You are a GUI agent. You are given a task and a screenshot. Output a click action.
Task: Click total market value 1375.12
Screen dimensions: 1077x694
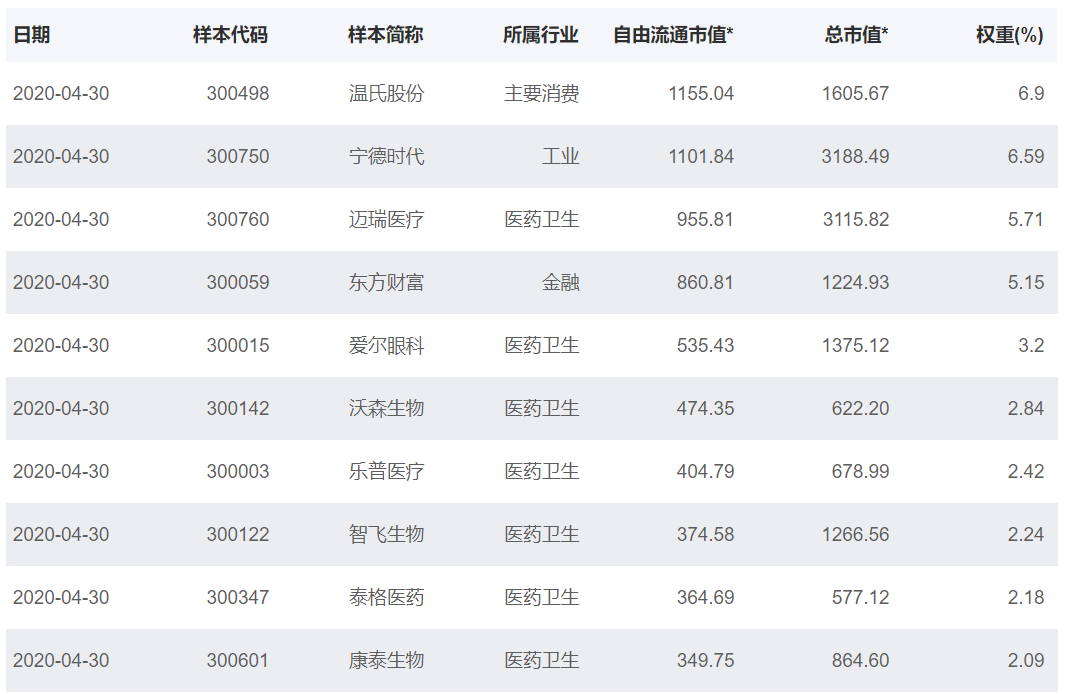[856, 346]
